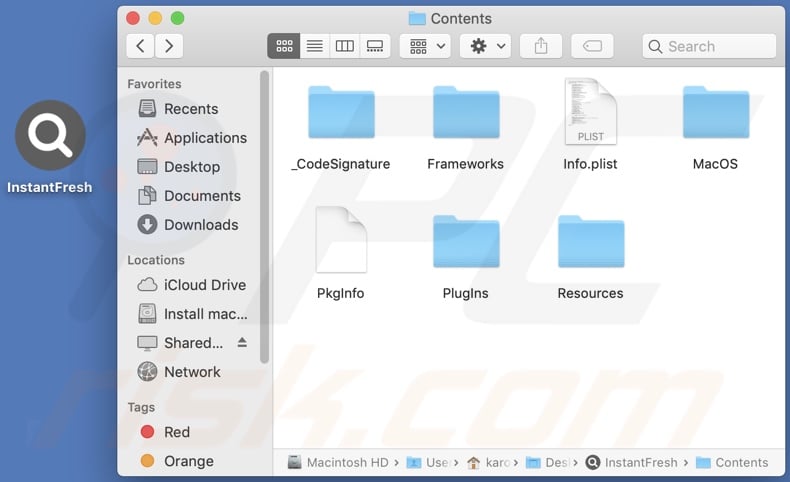Open the group-by arrangement dropdown
The image size is (790, 482).
click(425, 46)
